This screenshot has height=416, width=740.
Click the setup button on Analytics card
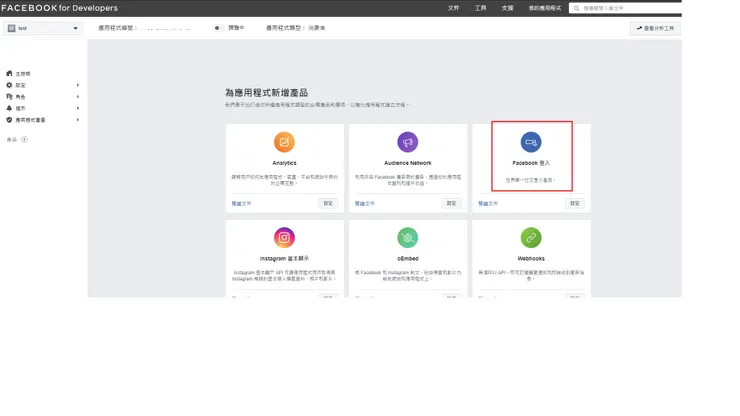pyautogui.click(x=328, y=204)
